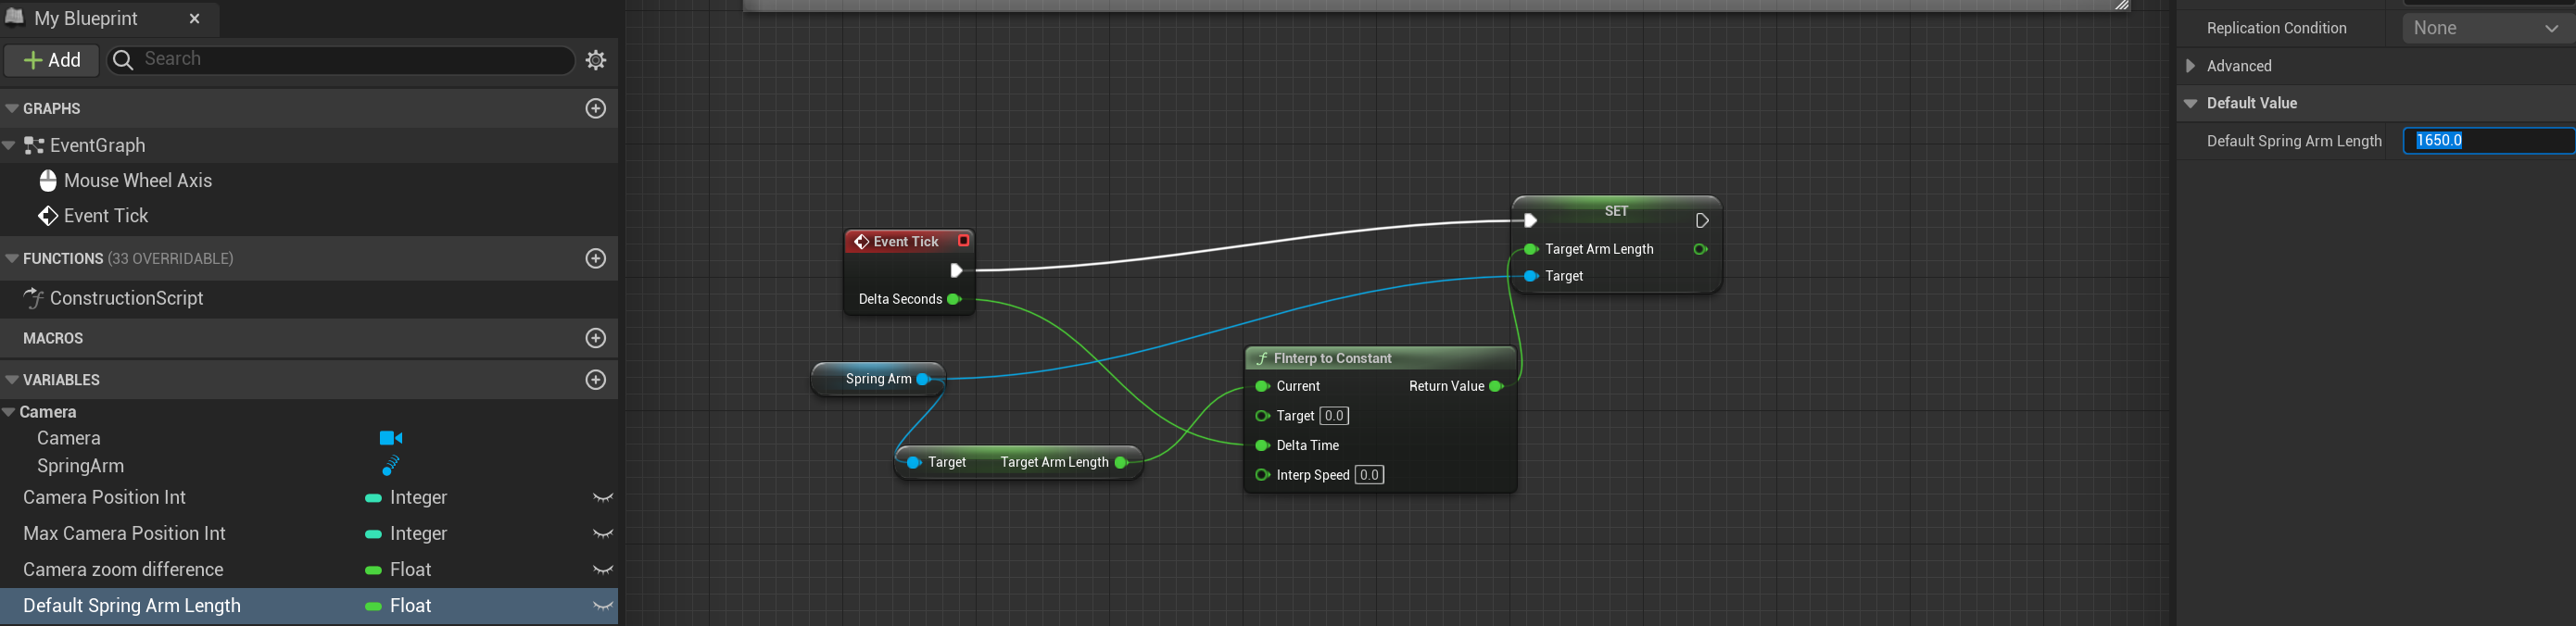The height and width of the screenshot is (626, 2576).
Task: Select Mouse Wheel Axis event entry
Action: 138,181
